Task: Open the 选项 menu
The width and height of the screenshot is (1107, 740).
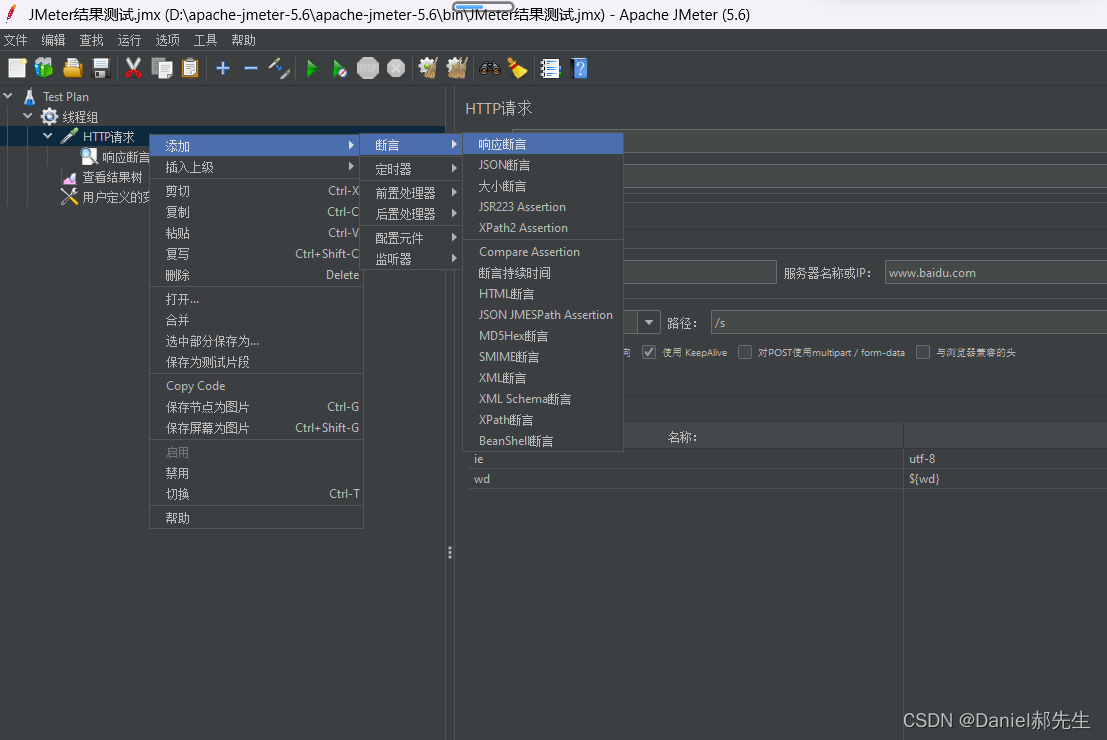Action: (x=167, y=40)
